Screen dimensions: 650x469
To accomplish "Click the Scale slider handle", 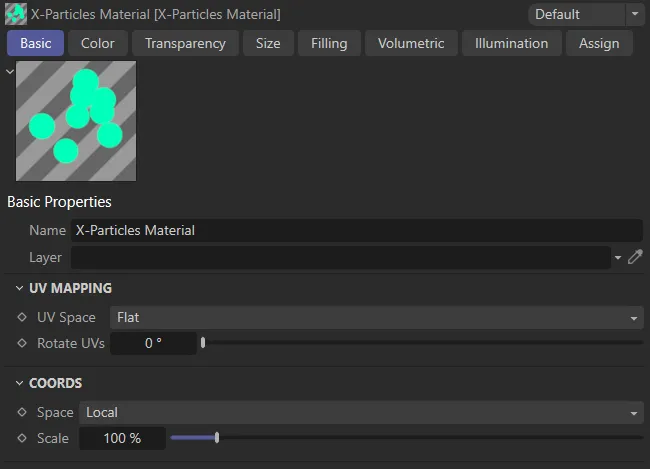I will click(x=217, y=438).
